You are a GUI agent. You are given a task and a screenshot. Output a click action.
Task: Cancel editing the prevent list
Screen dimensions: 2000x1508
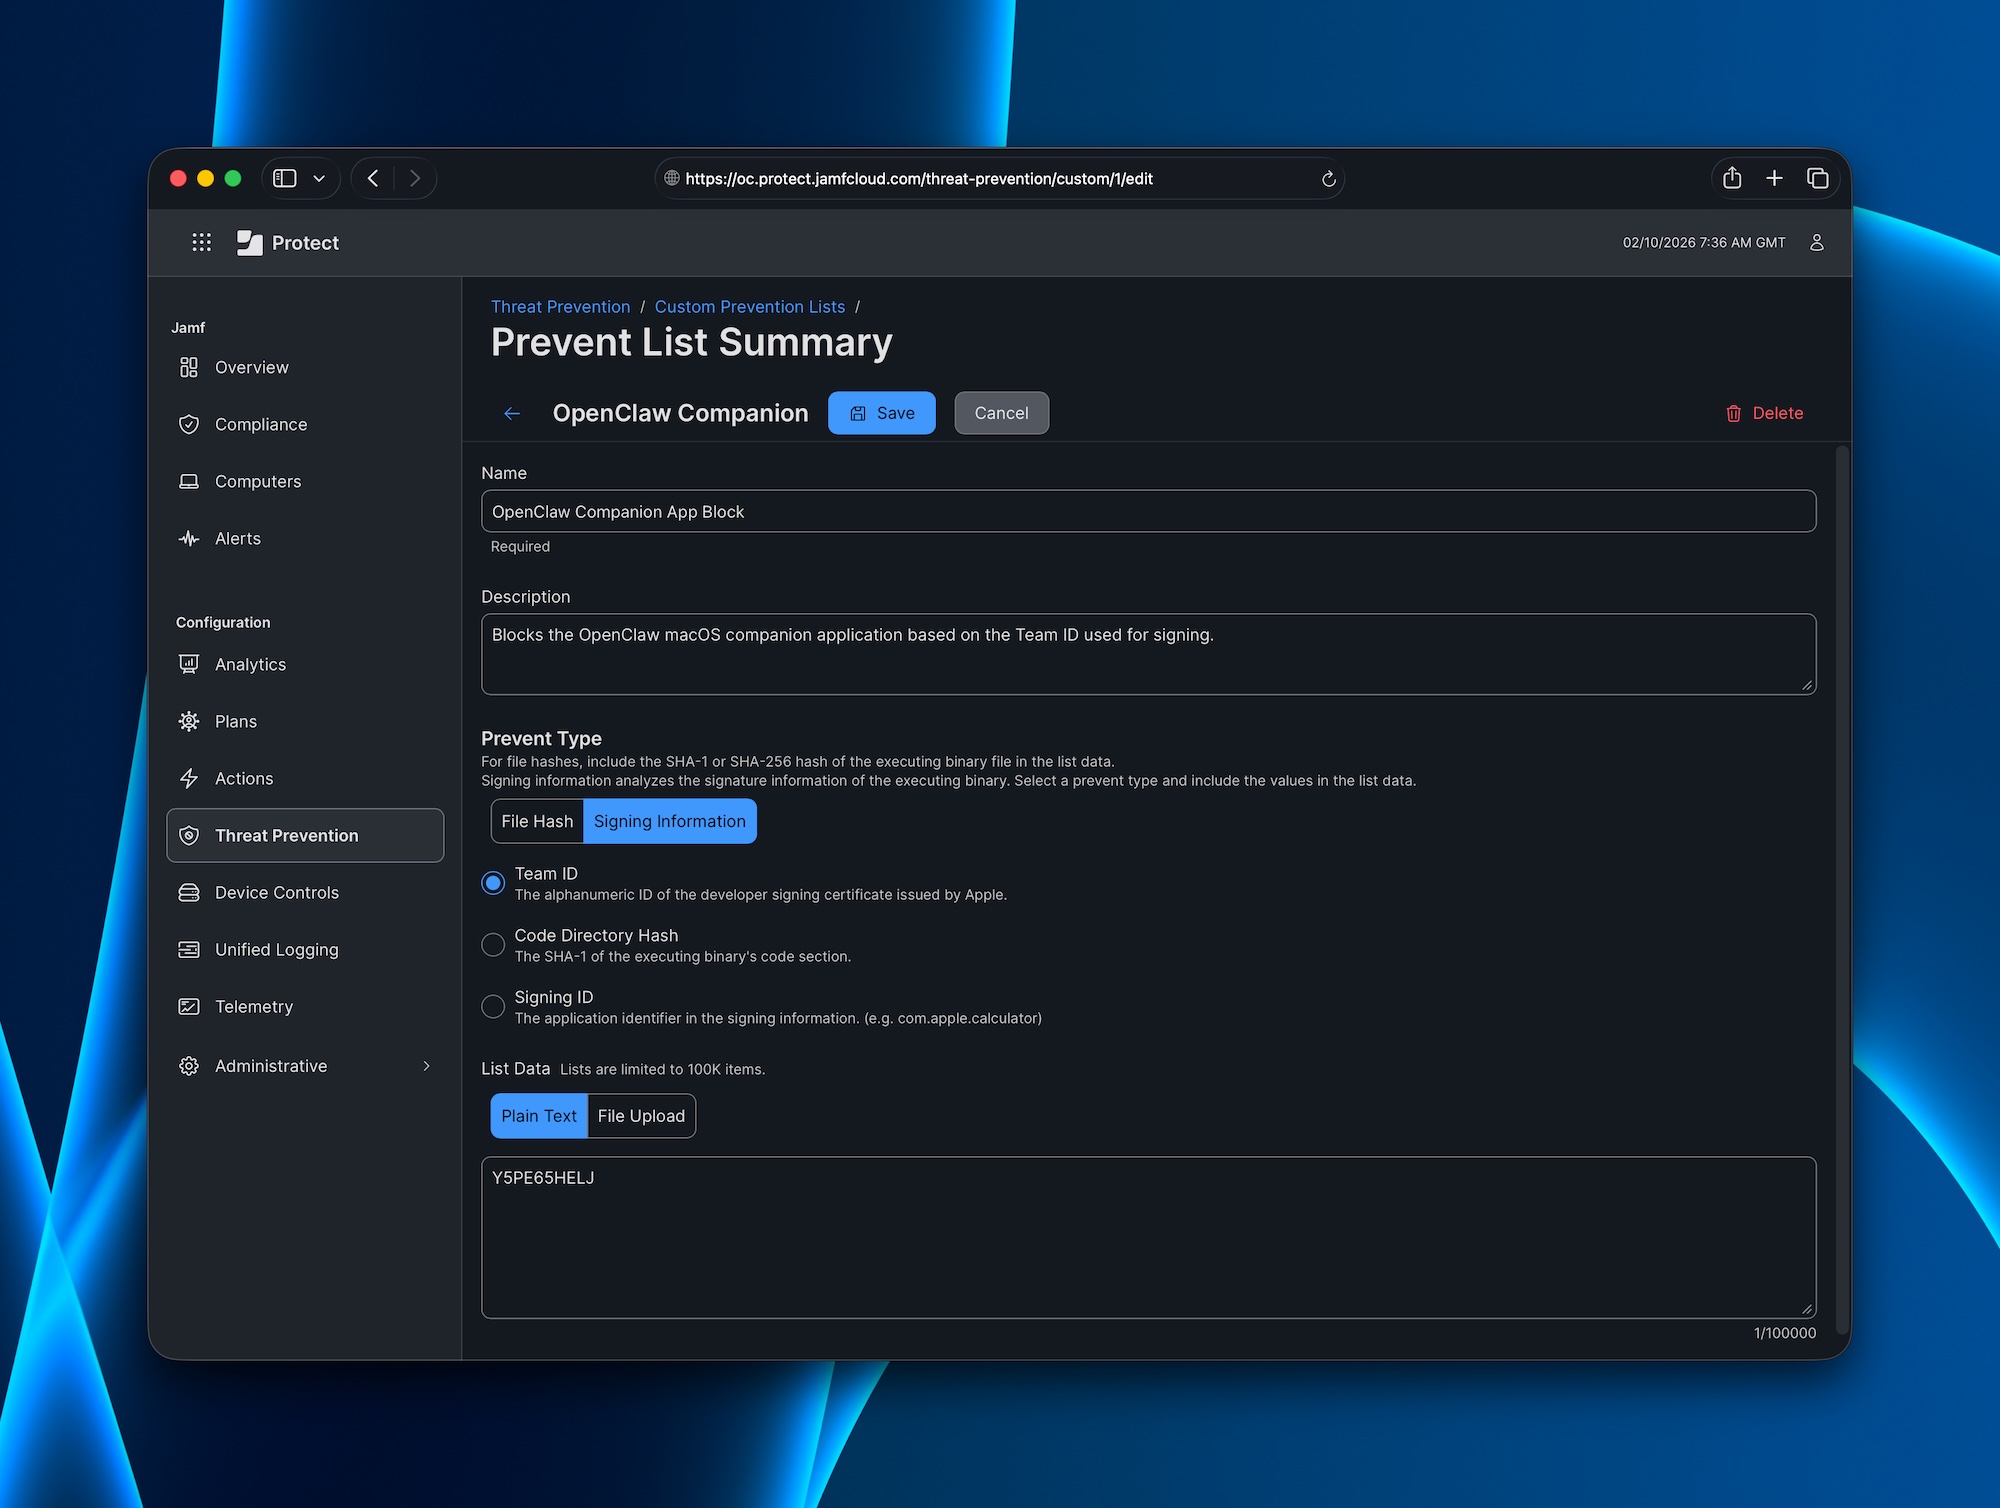pos(1001,413)
